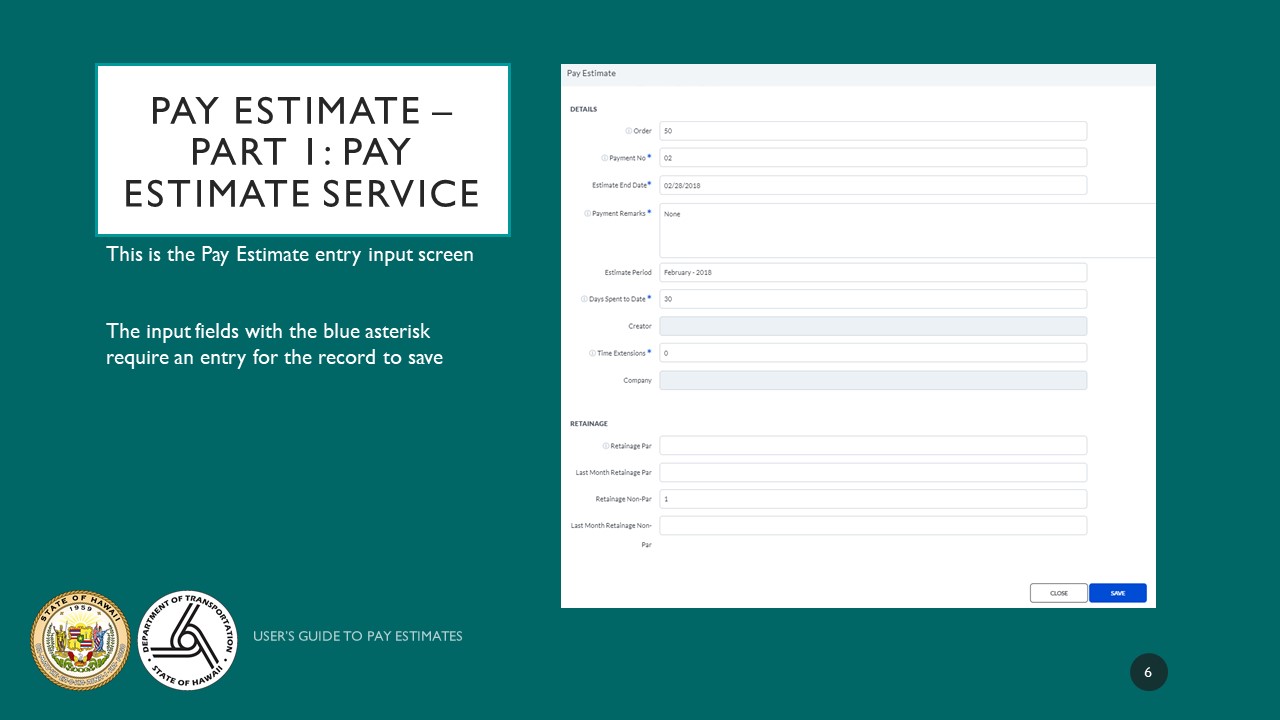Image resolution: width=1280 pixels, height=720 pixels.
Task: Click the Retainage Non-Par field
Action: (x=873, y=498)
